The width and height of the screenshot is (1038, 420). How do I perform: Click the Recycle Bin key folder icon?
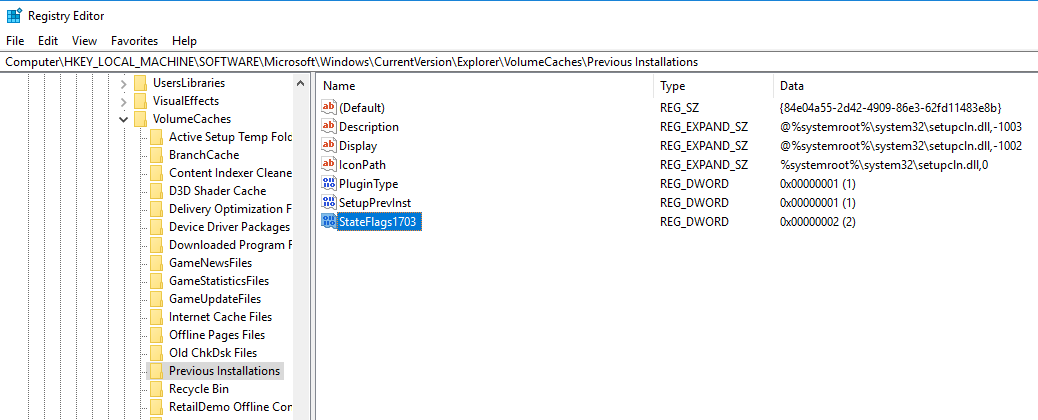pos(156,388)
